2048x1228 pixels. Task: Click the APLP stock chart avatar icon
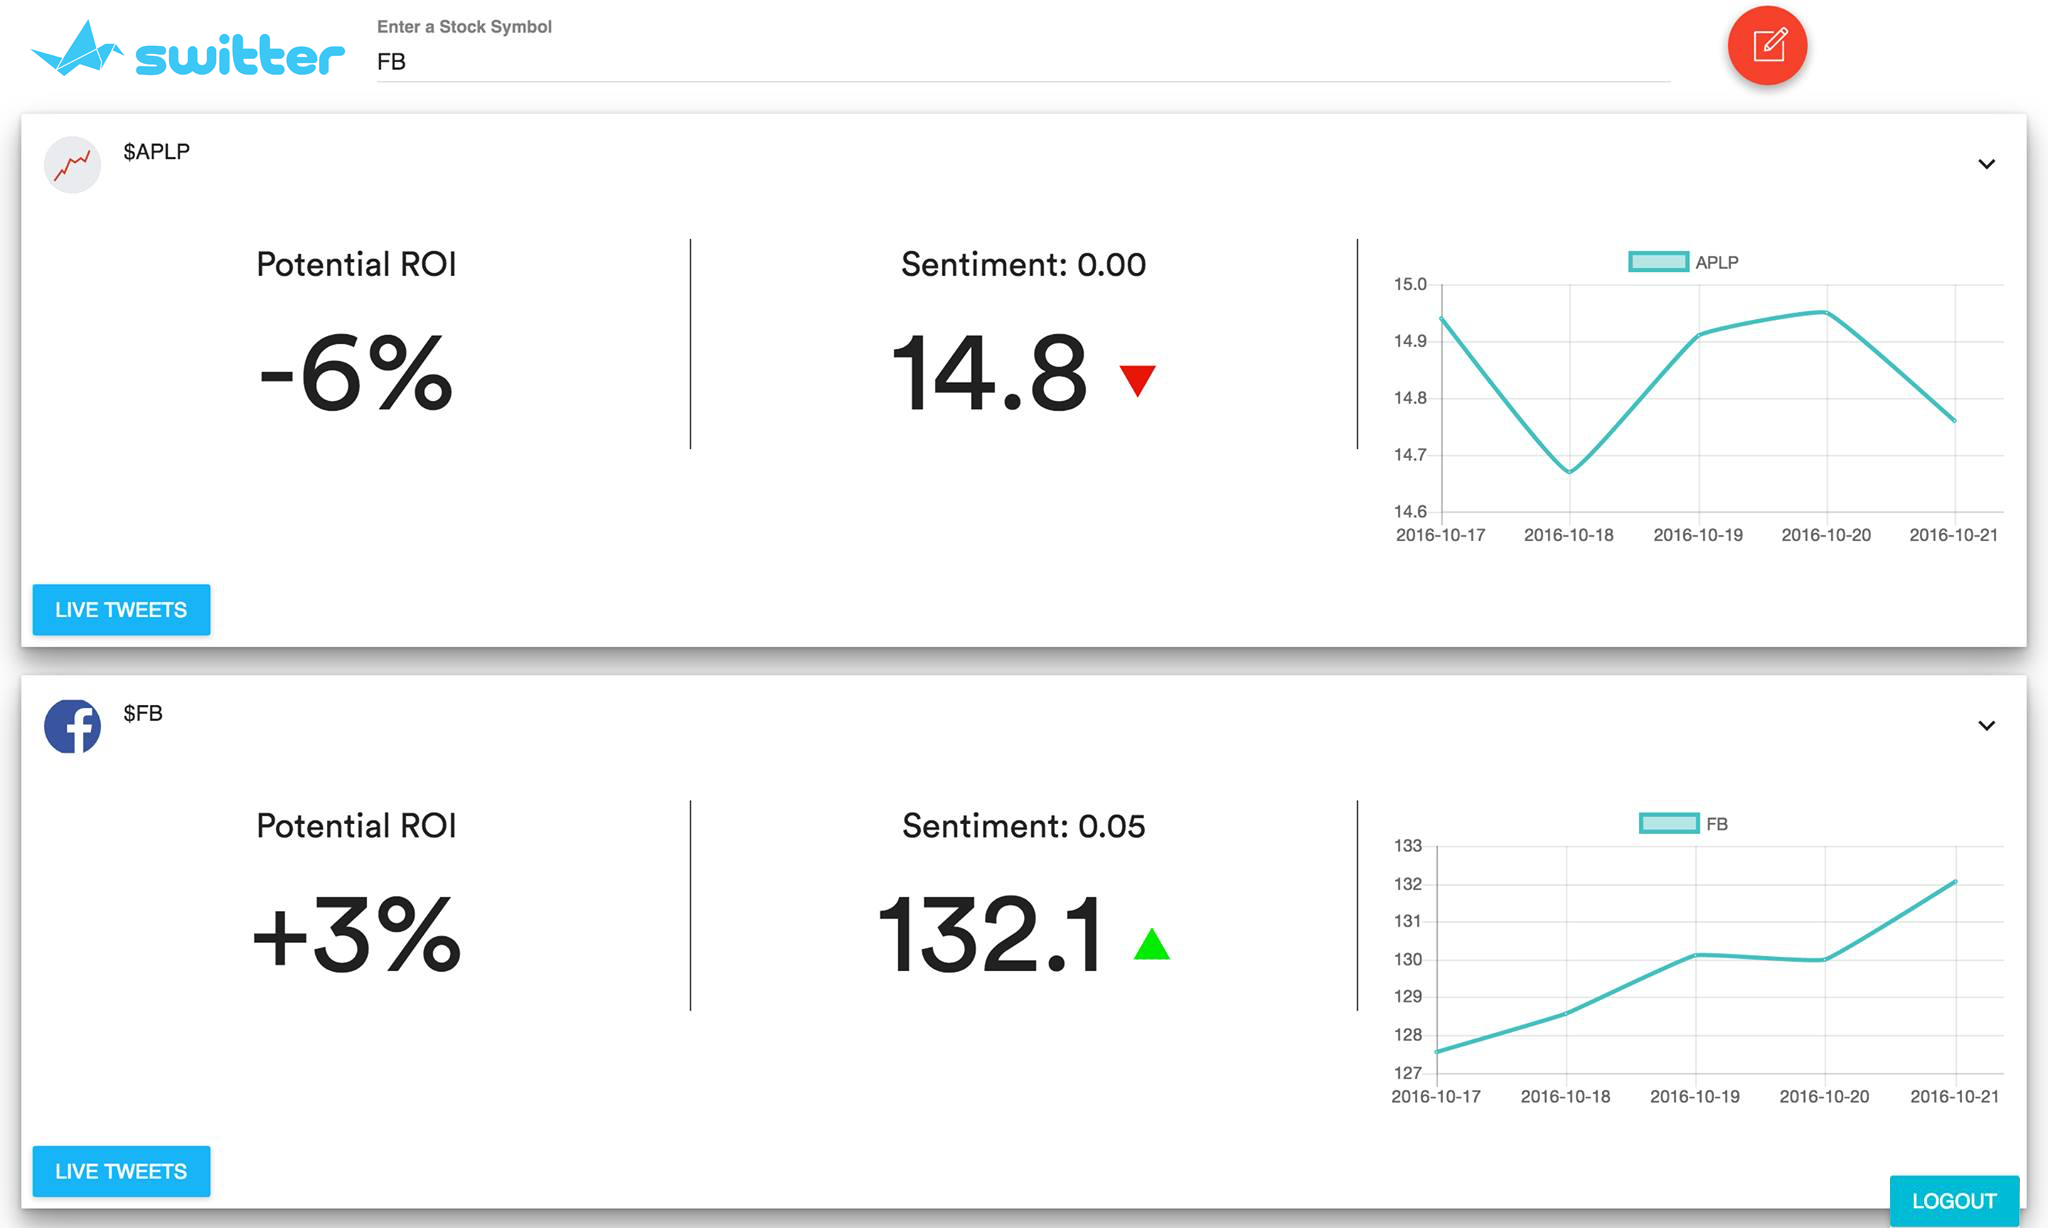72,165
